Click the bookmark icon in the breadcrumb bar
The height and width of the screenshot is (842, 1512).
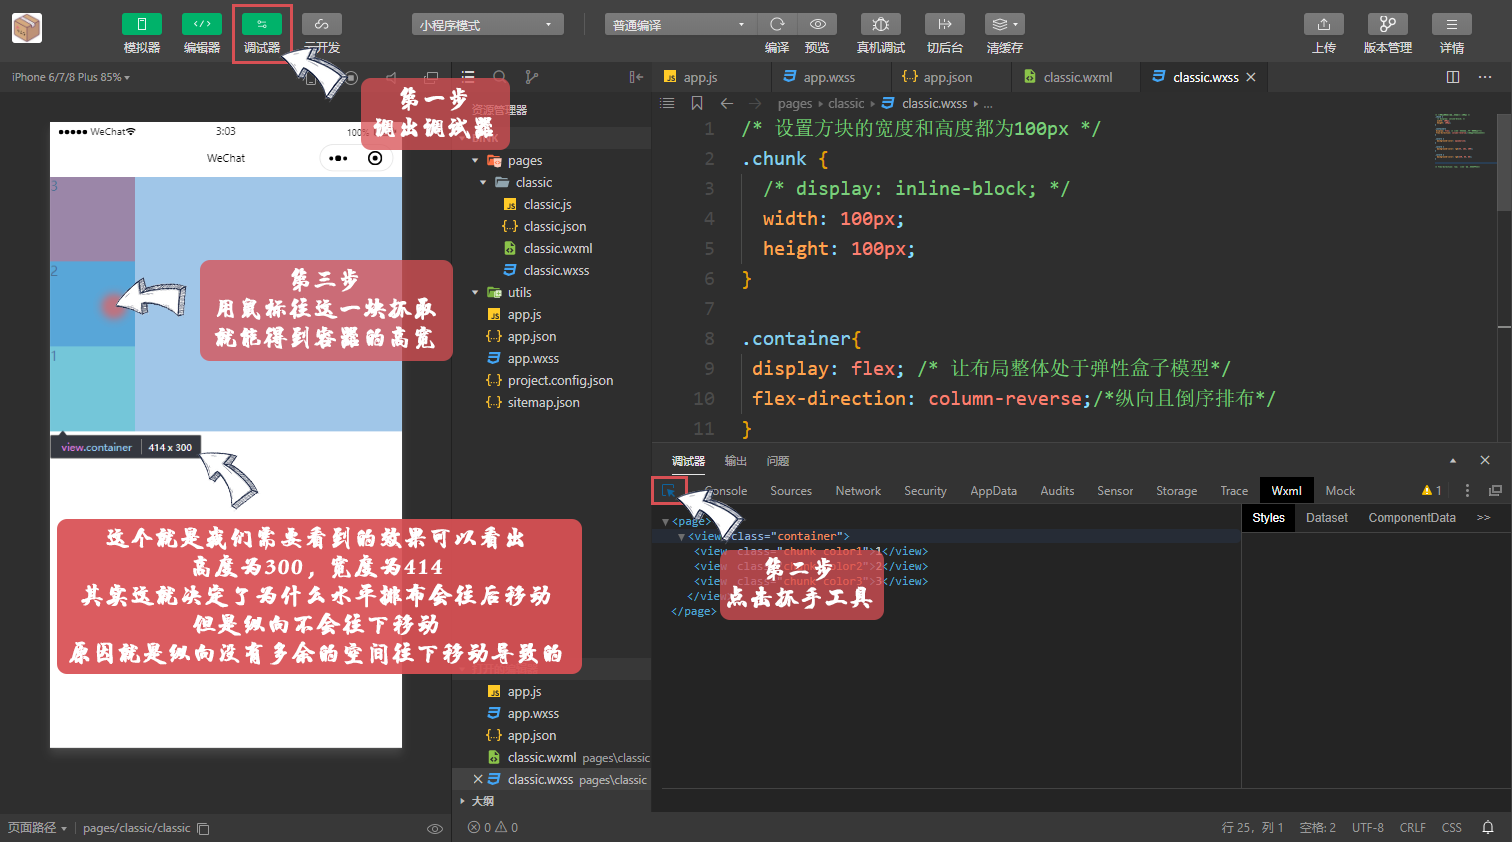pyautogui.click(x=697, y=103)
